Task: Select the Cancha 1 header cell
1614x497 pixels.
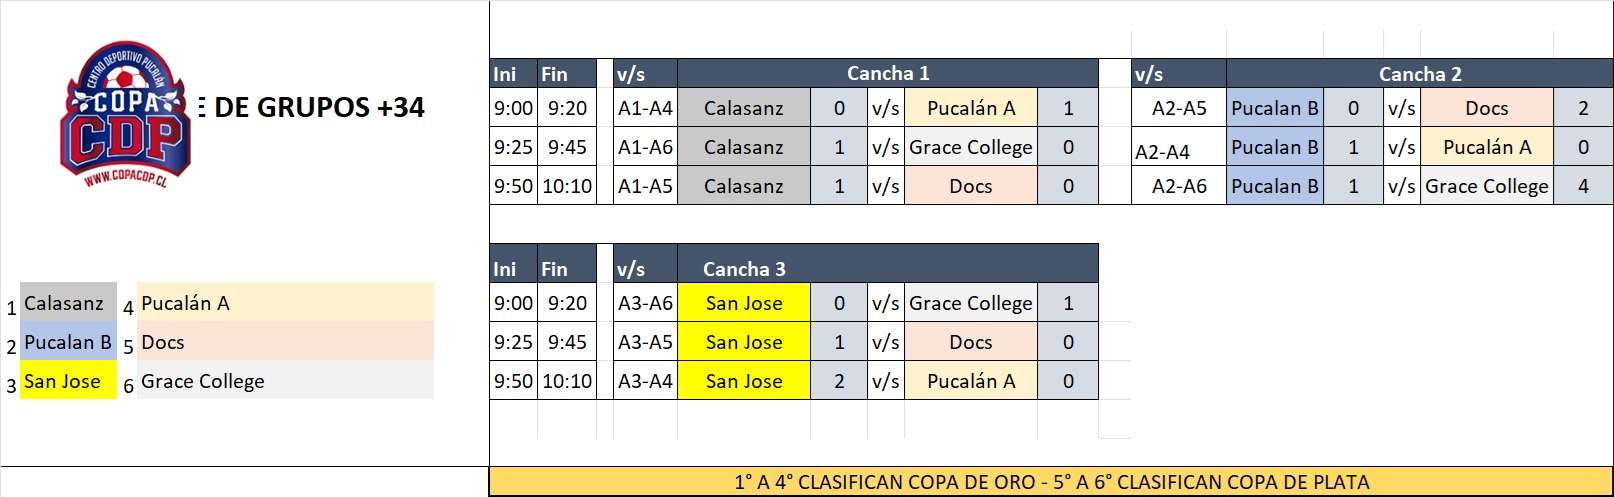Action: (x=888, y=73)
